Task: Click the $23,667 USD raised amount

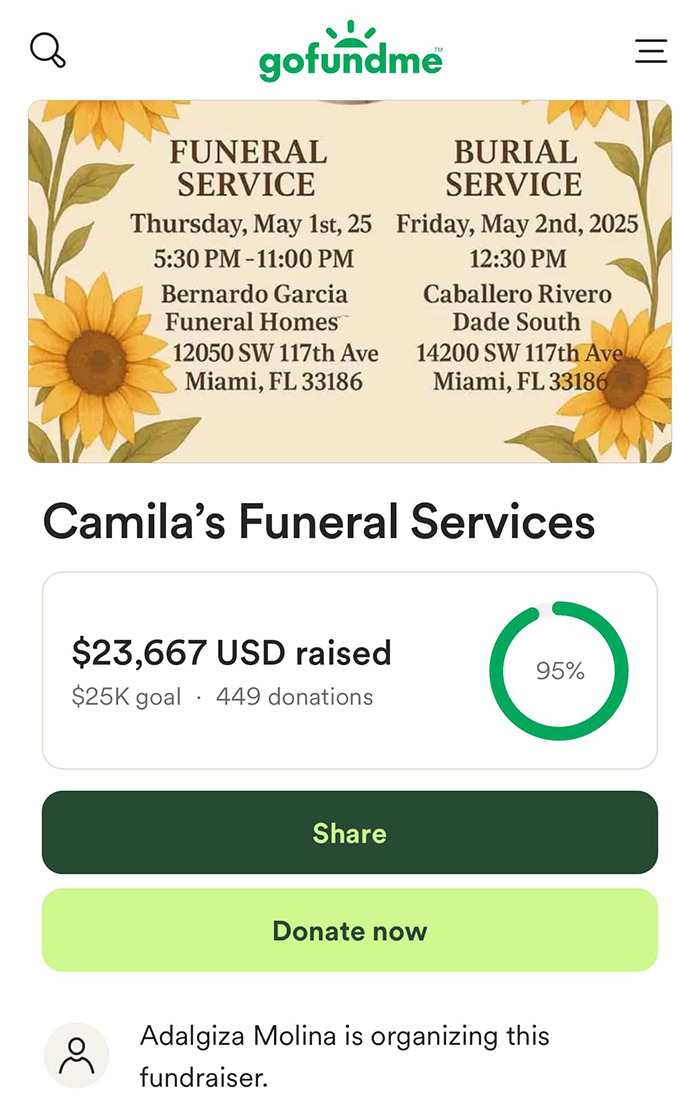Action: click(232, 653)
